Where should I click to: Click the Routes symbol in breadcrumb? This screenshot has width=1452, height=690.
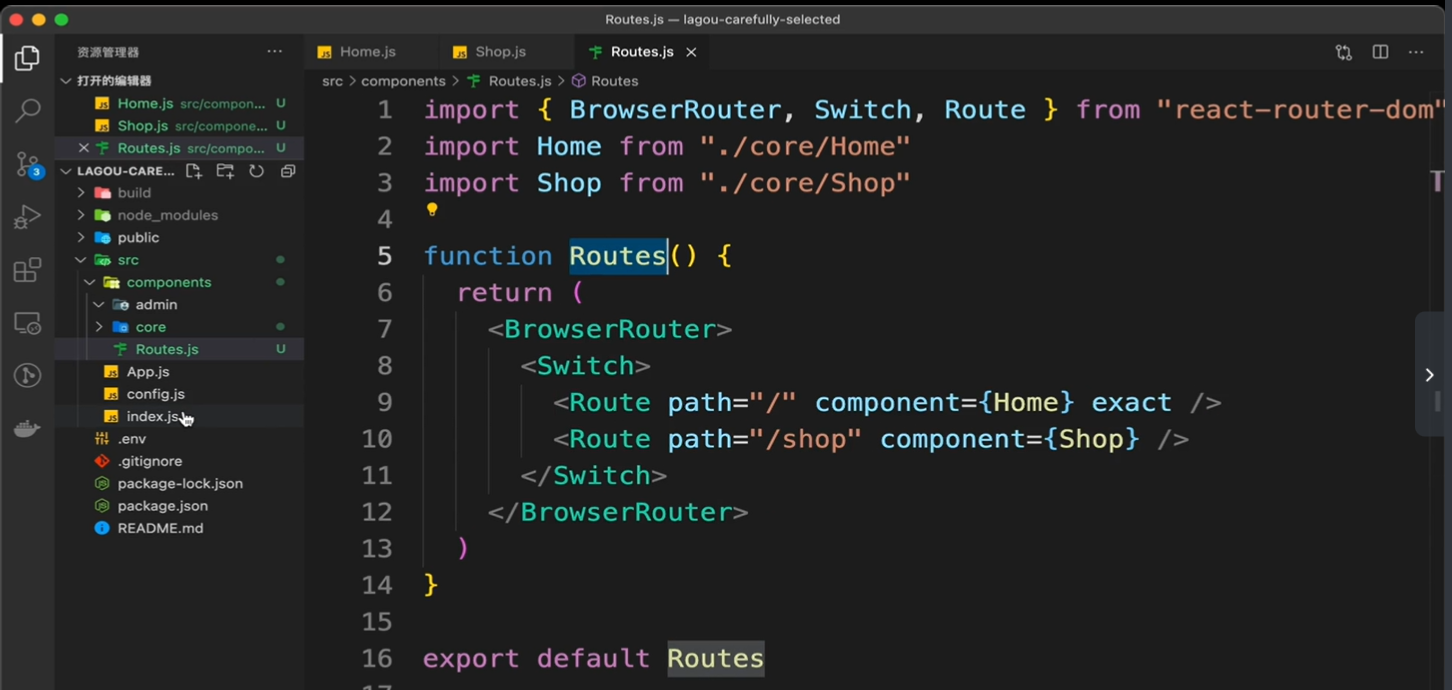point(614,81)
